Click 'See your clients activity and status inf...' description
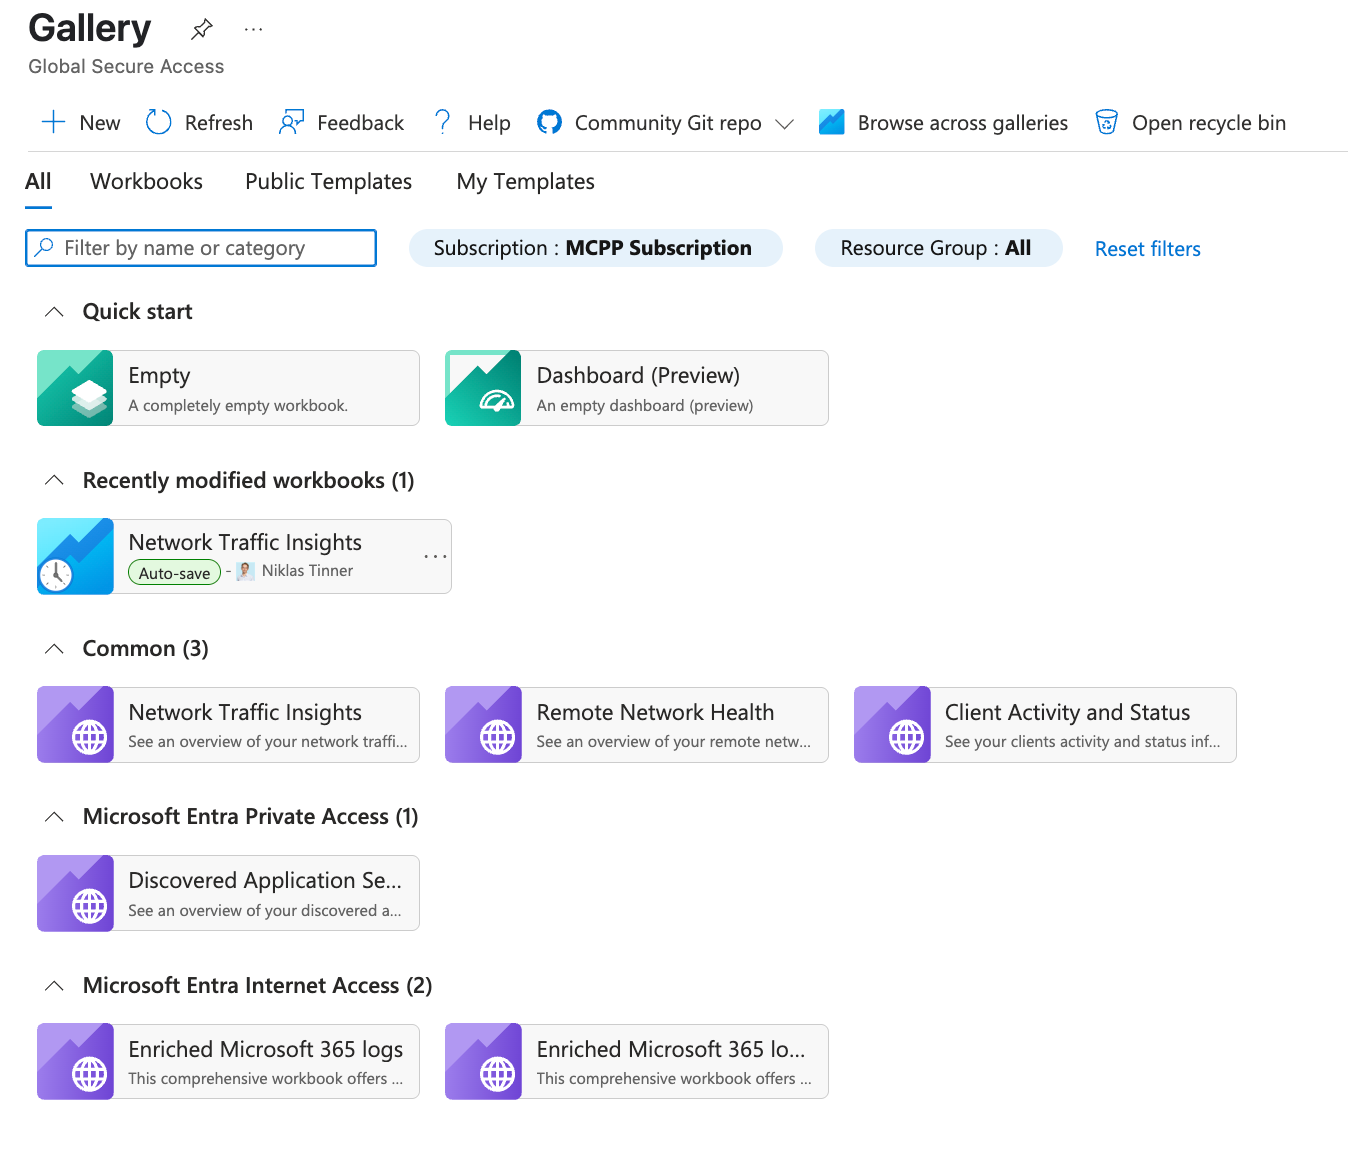 click(x=1082, y=742)
